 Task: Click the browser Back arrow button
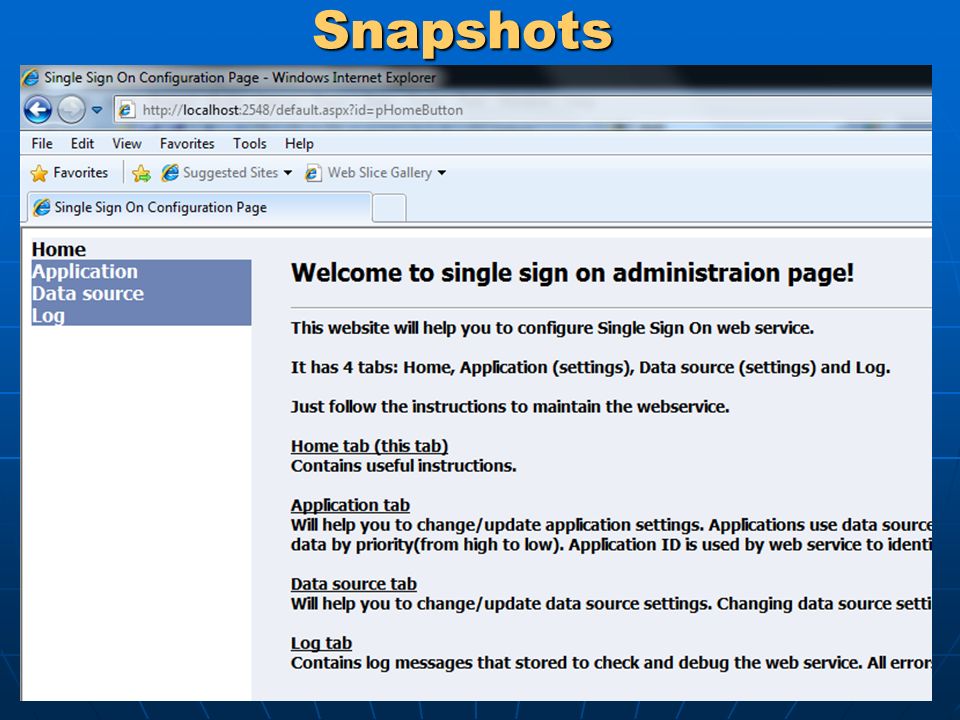(x=38, y=110)
